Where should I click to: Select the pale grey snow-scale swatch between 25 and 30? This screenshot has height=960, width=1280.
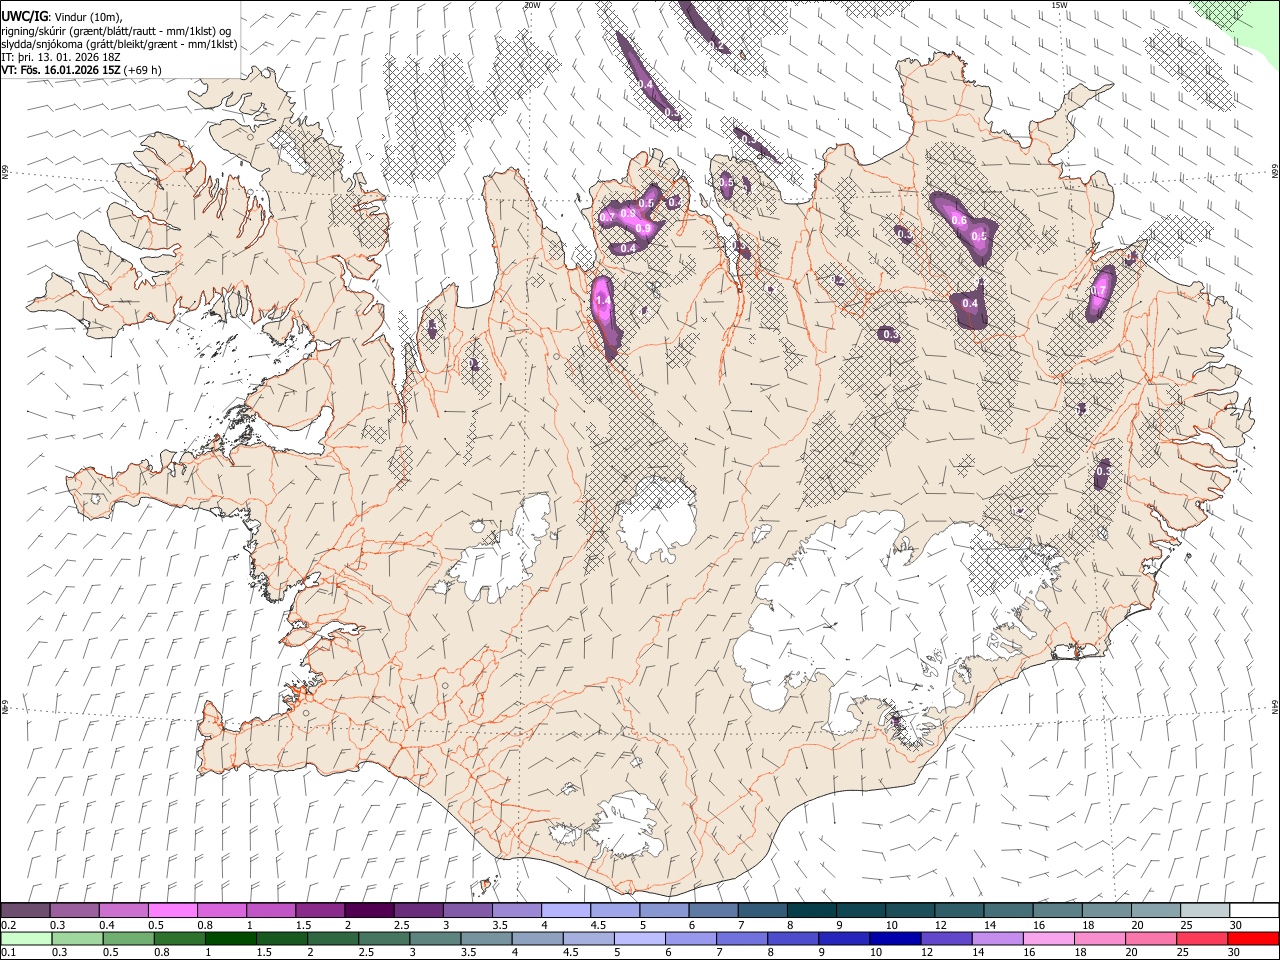1204,910
